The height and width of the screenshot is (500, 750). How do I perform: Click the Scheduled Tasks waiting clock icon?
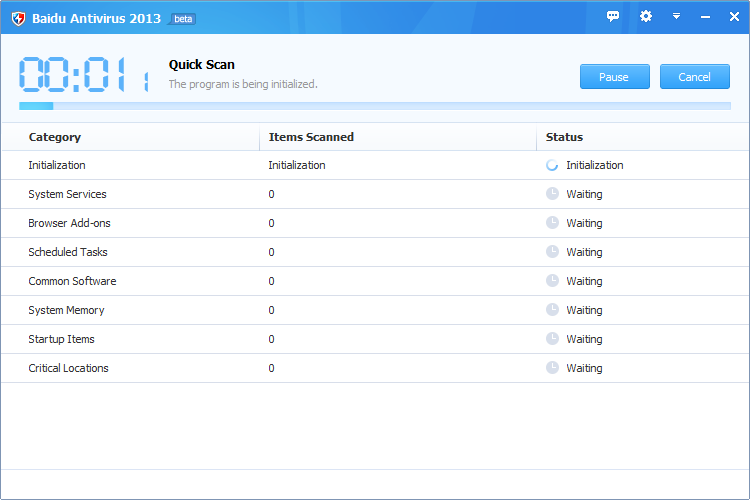tap(552, 252)
